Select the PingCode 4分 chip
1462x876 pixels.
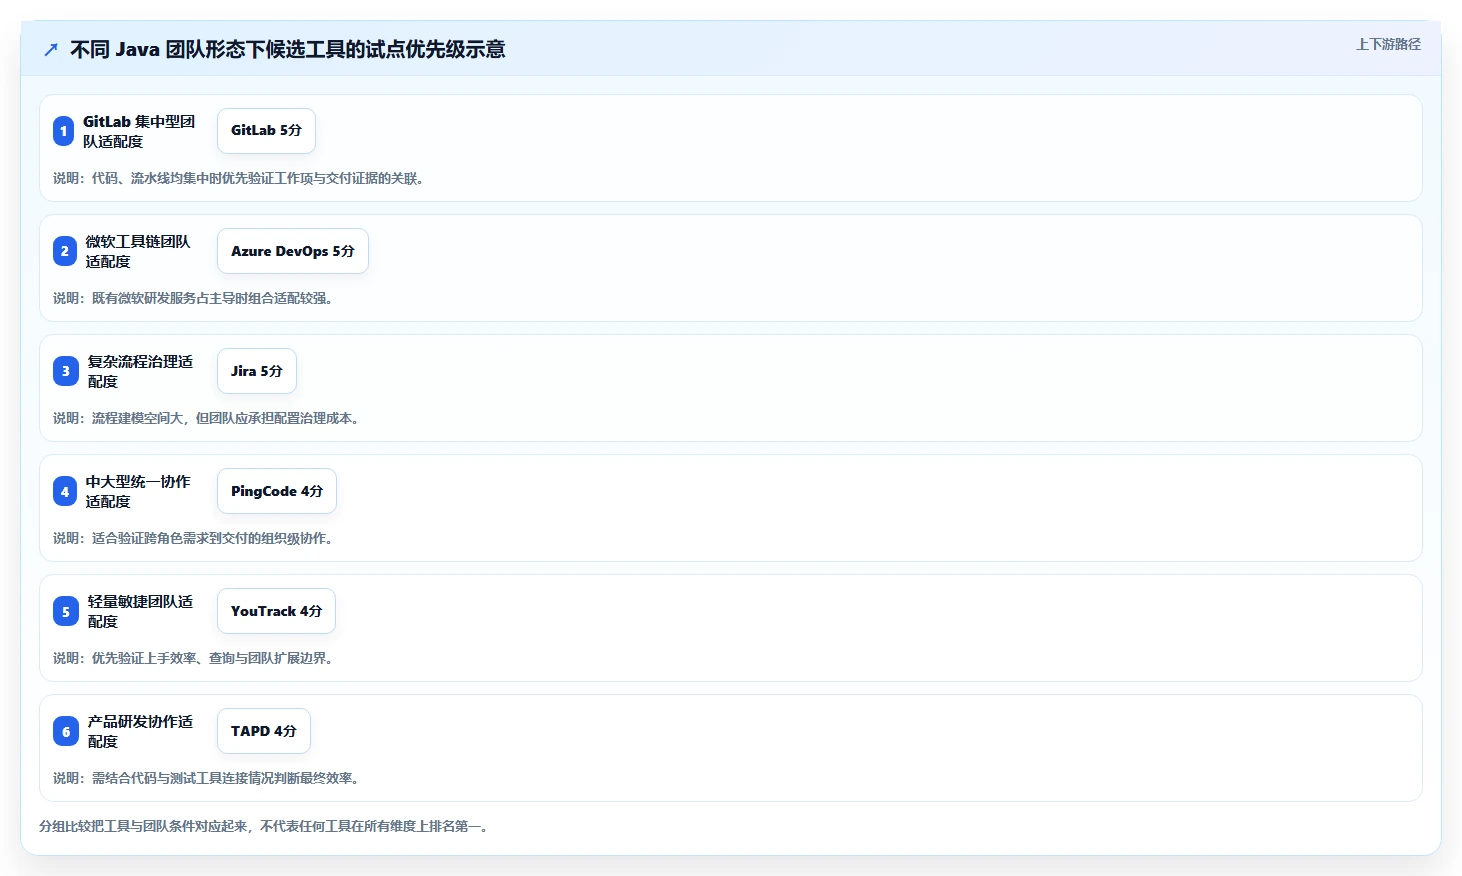(277, 491)
